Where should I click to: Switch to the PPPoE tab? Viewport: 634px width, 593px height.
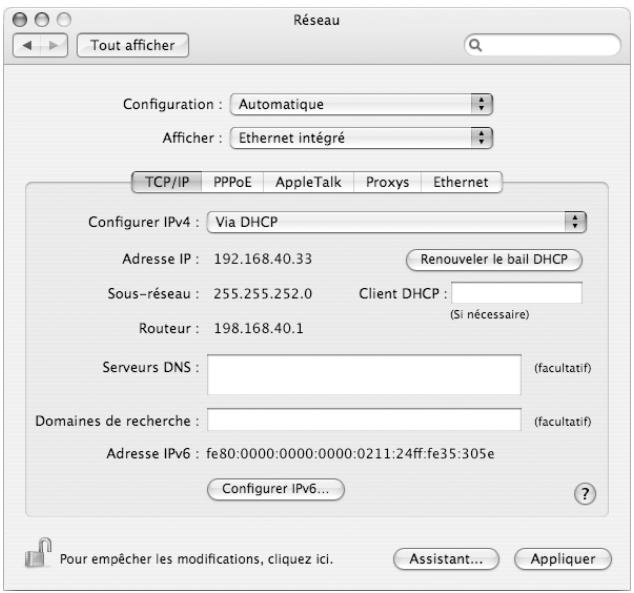pos(232,182)
